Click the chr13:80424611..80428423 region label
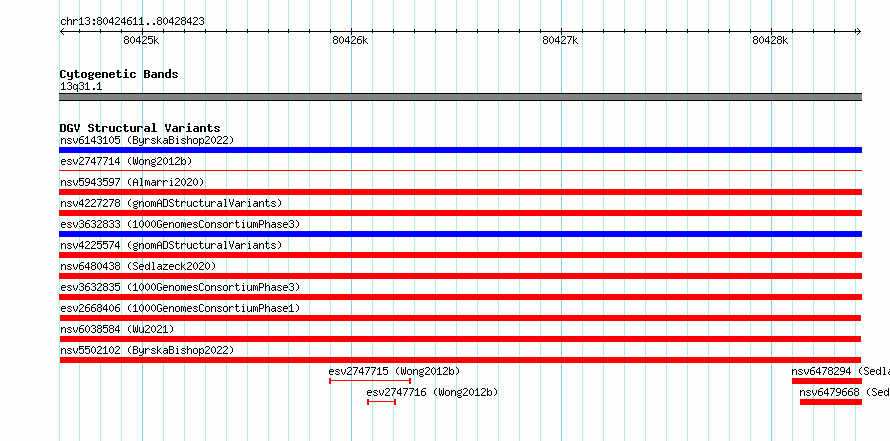This screenshot has width=890, height=441. pyautogui.click(x=132, y=22)
